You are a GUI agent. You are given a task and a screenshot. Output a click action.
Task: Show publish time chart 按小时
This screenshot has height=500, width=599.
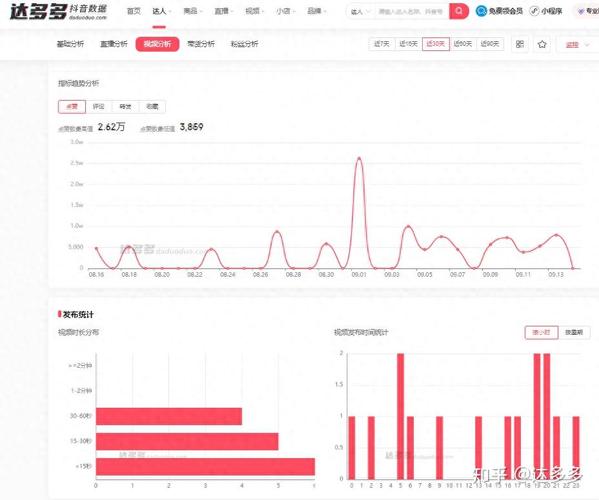pyautogui.click(x=541, y=332)
